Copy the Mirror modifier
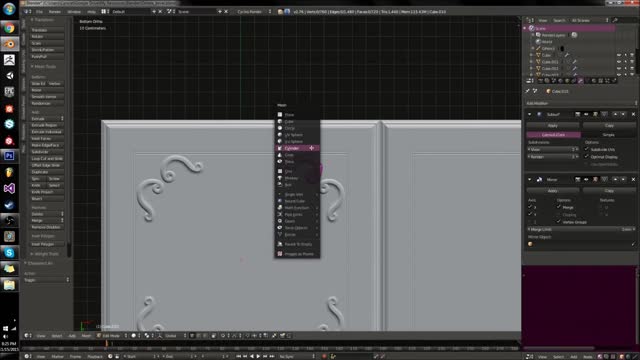The image size is (640, 360). pyautogui.click(x=609, y=191)
